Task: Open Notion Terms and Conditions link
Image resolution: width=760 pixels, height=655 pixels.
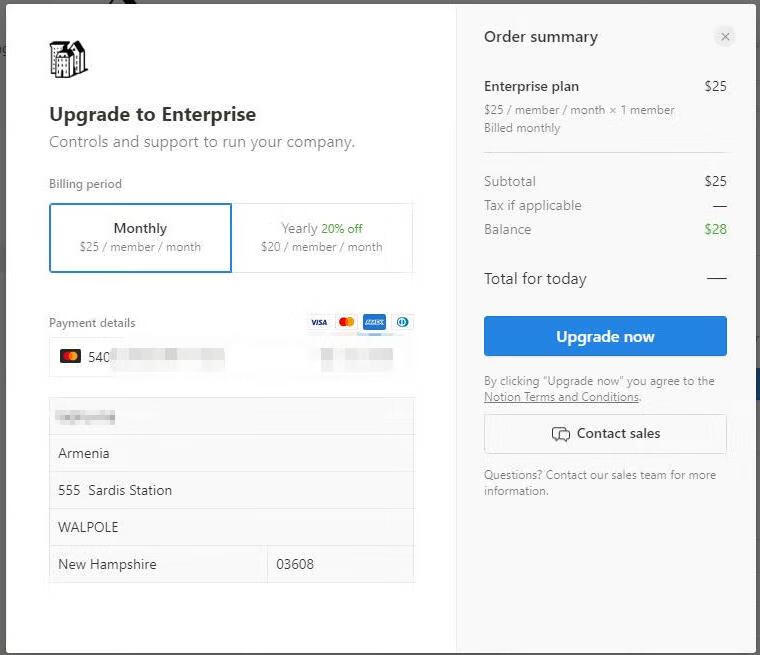Action: [561, 397]
